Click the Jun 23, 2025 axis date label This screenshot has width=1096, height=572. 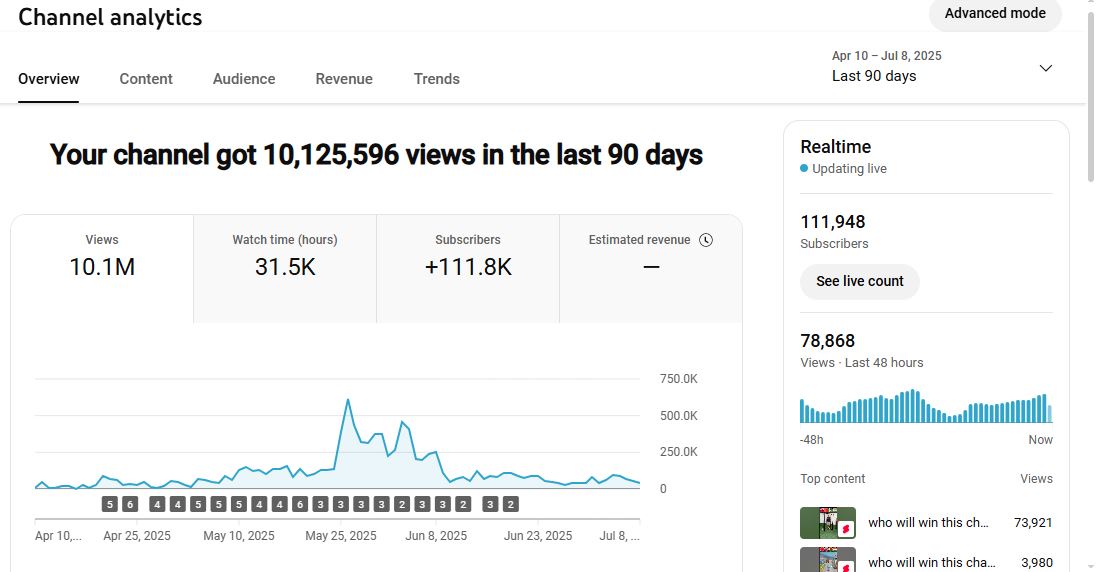538,536
